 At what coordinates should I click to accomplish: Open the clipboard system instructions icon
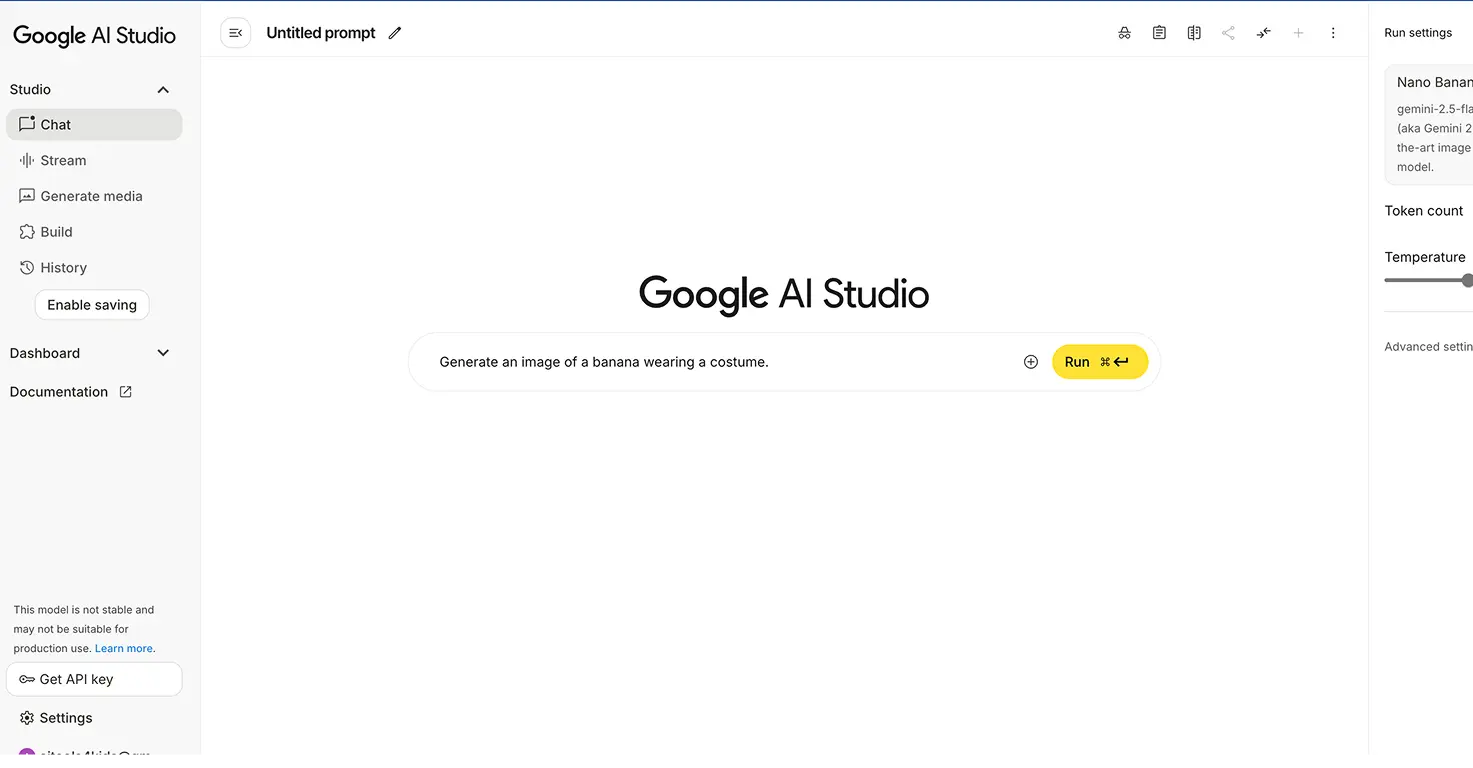click(1159, 33)
